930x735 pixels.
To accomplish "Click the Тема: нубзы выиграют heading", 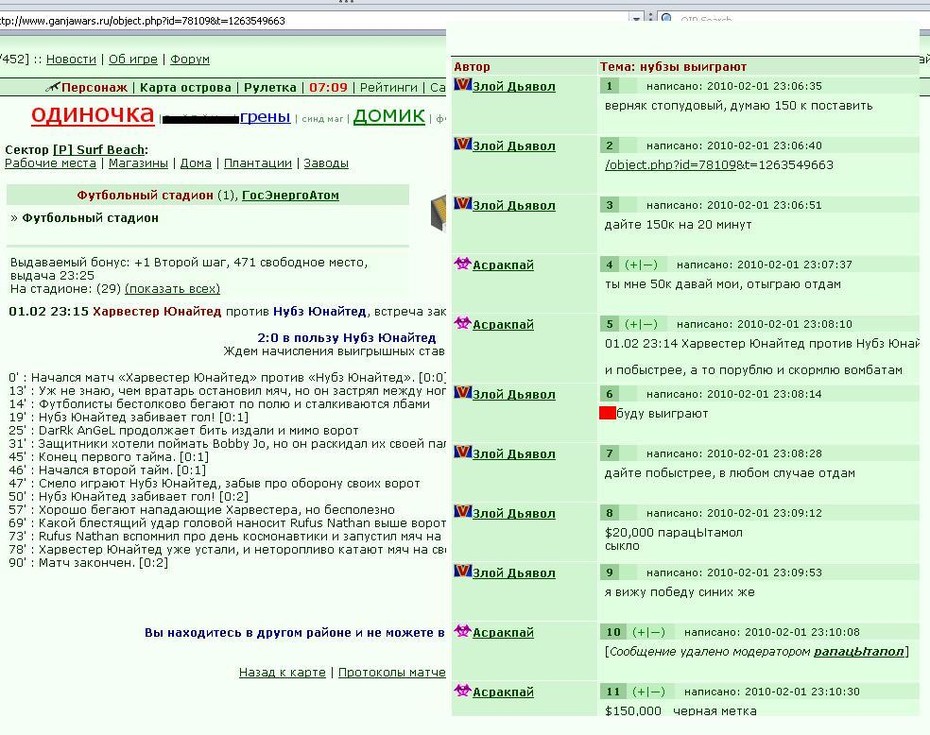I will pos(673,66).
